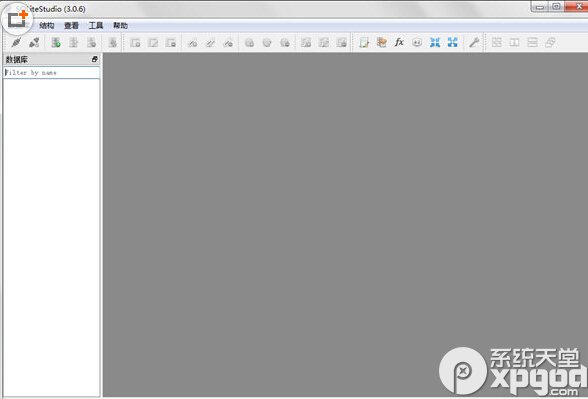Screen dimensions: 588x399
Task: Click the empty database list area
Action: (x=52, y=237)
